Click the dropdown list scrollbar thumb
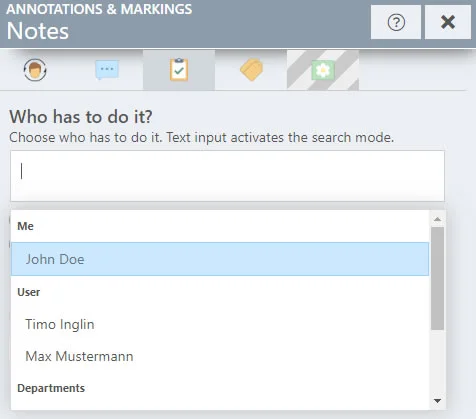 click(x=437, y=278)
